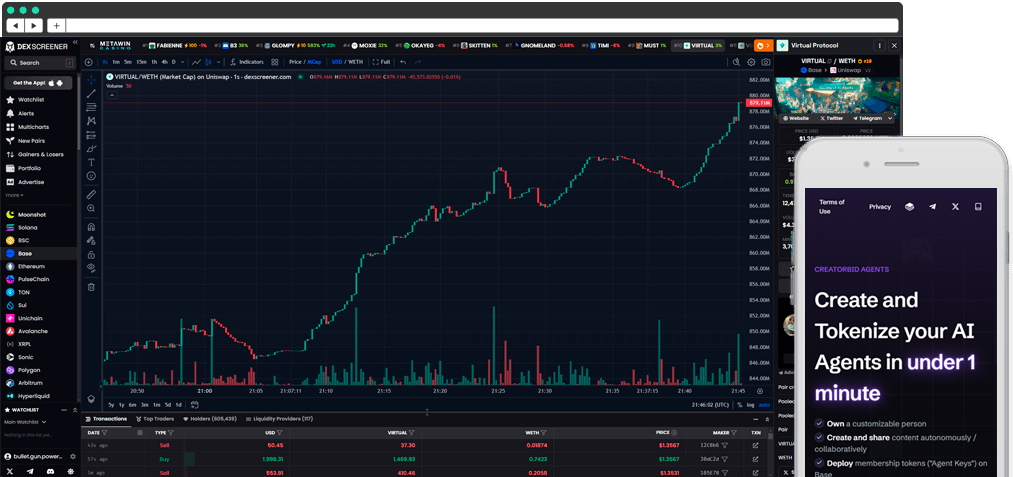Expand more social links chevron after Telegram
The image size is (1013, 477).
tap(890, 118)
